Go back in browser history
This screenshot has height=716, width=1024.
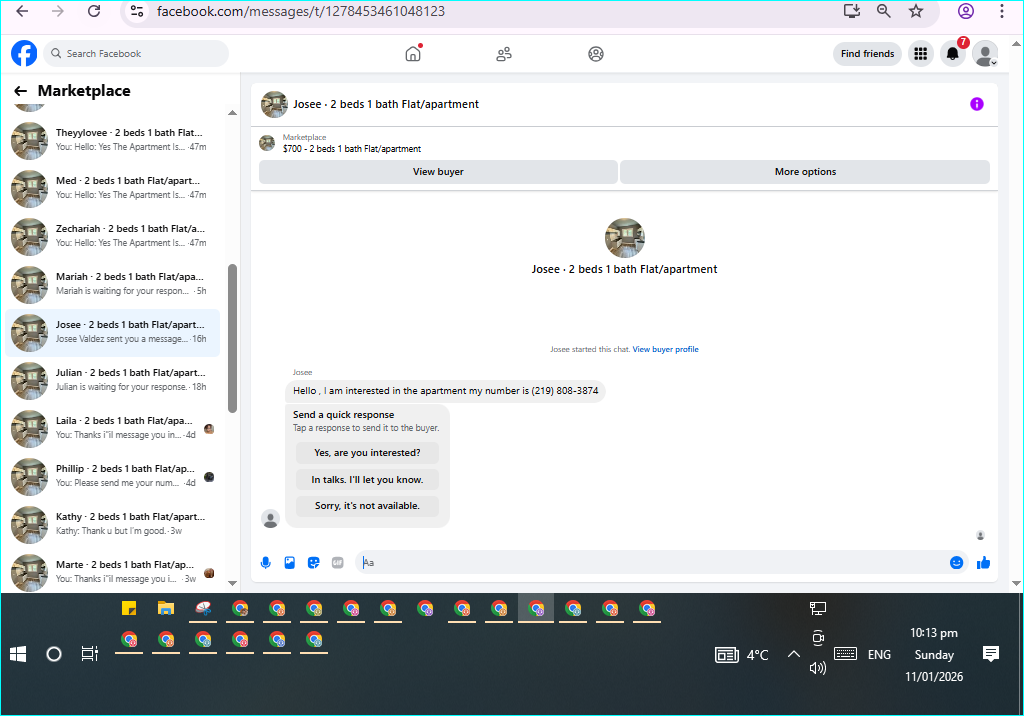click(22, 11)
